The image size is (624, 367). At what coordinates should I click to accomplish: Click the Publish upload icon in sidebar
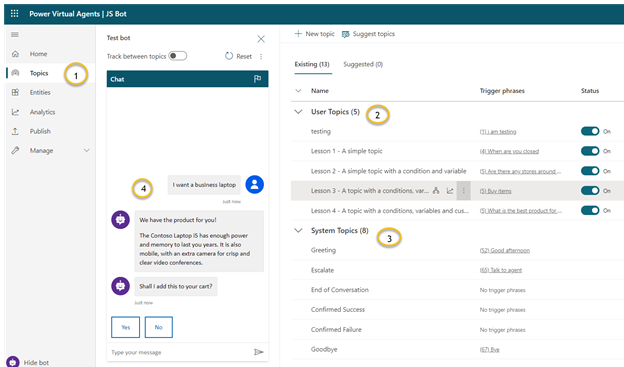point(15,131)
